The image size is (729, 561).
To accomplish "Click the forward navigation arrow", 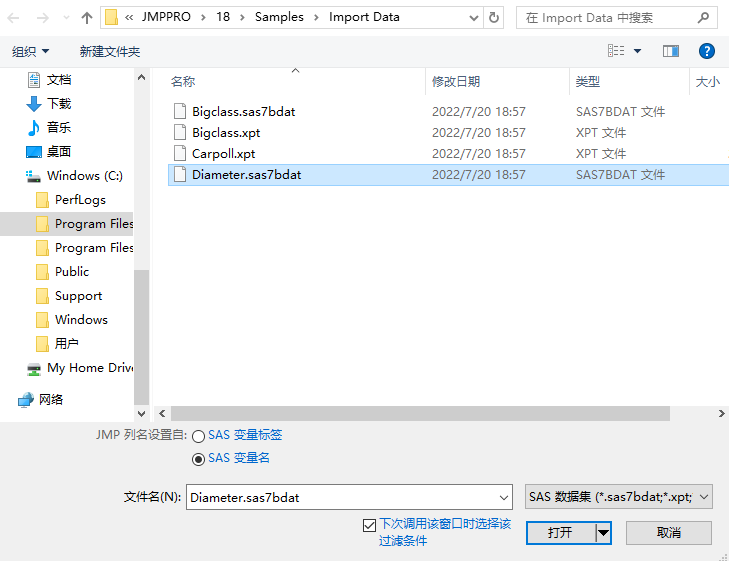I will [43, 18].
